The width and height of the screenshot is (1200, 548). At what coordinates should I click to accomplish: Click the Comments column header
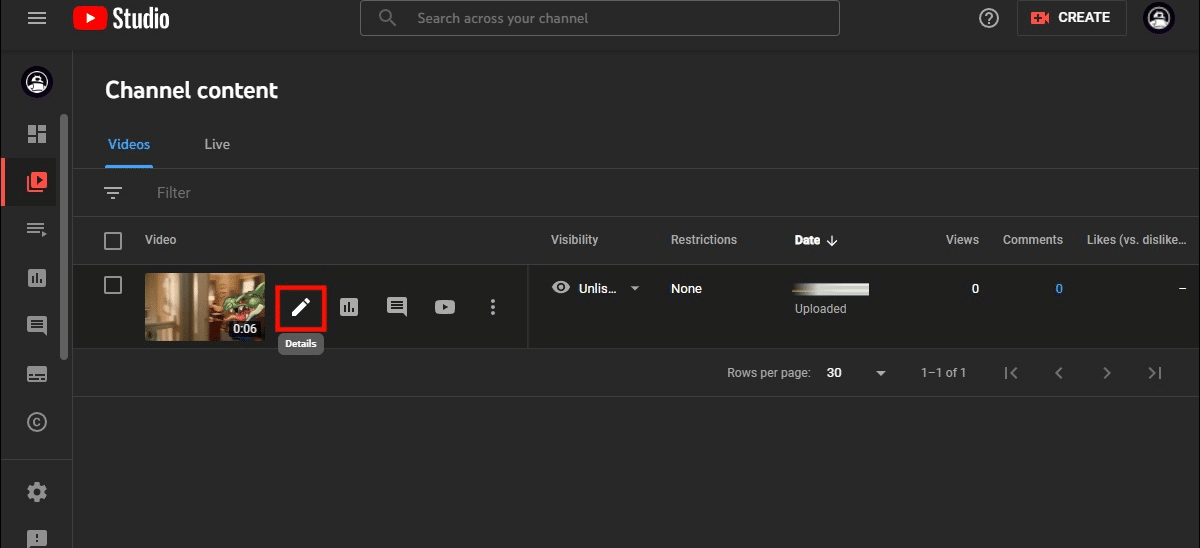(x=1033, y=240)
